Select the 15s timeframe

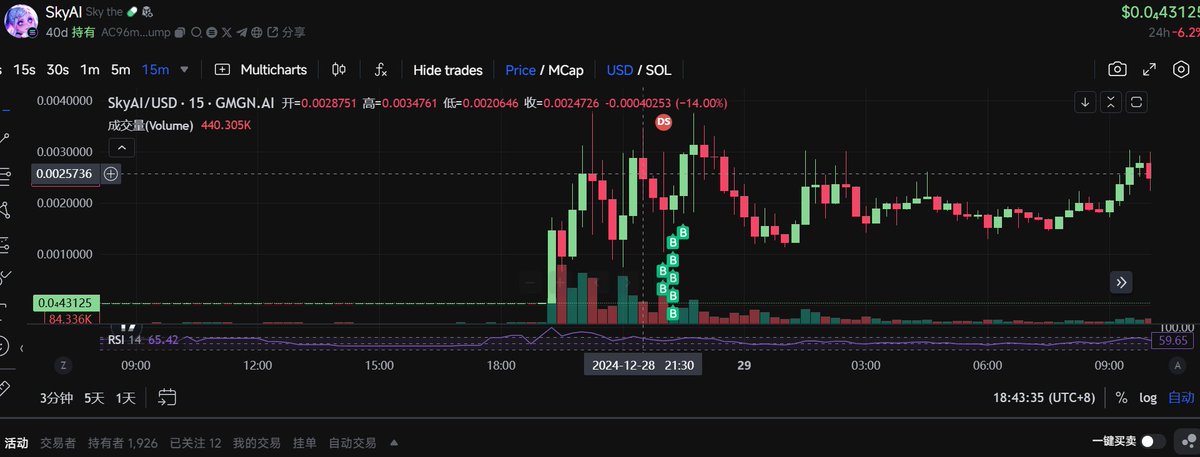click(25, 70)
